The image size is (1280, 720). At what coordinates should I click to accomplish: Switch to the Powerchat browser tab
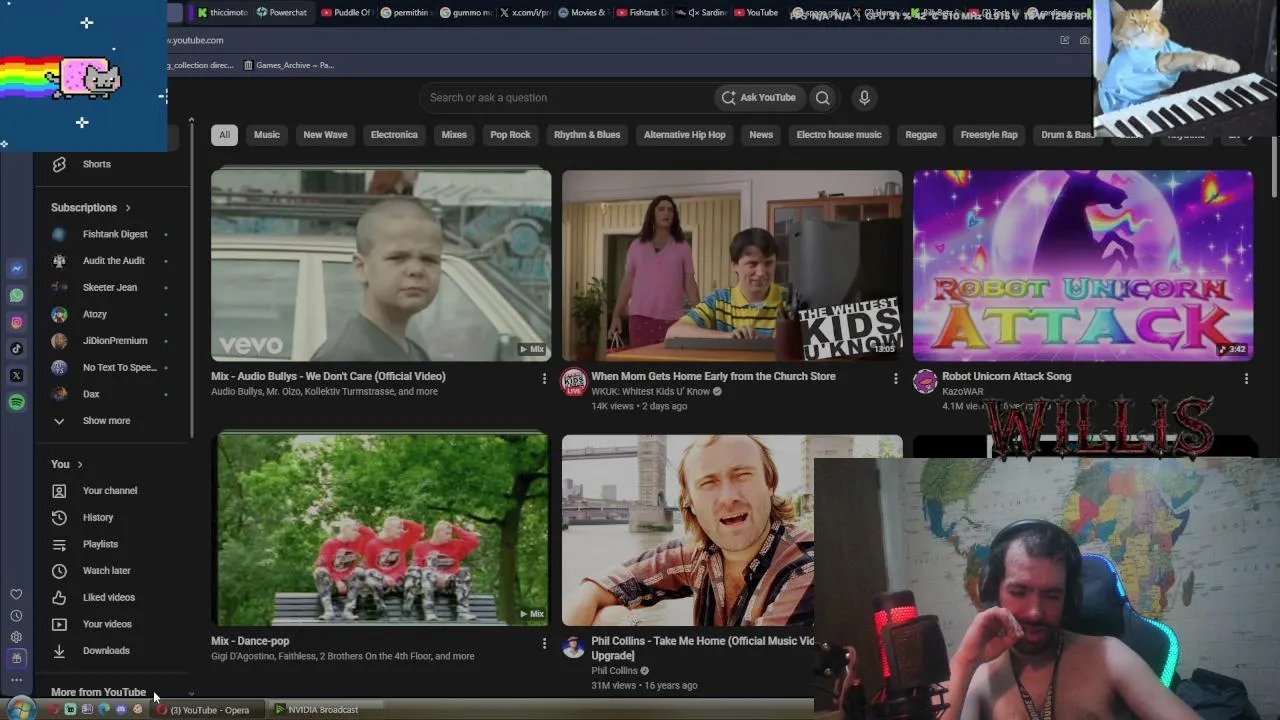pos(283,13)
